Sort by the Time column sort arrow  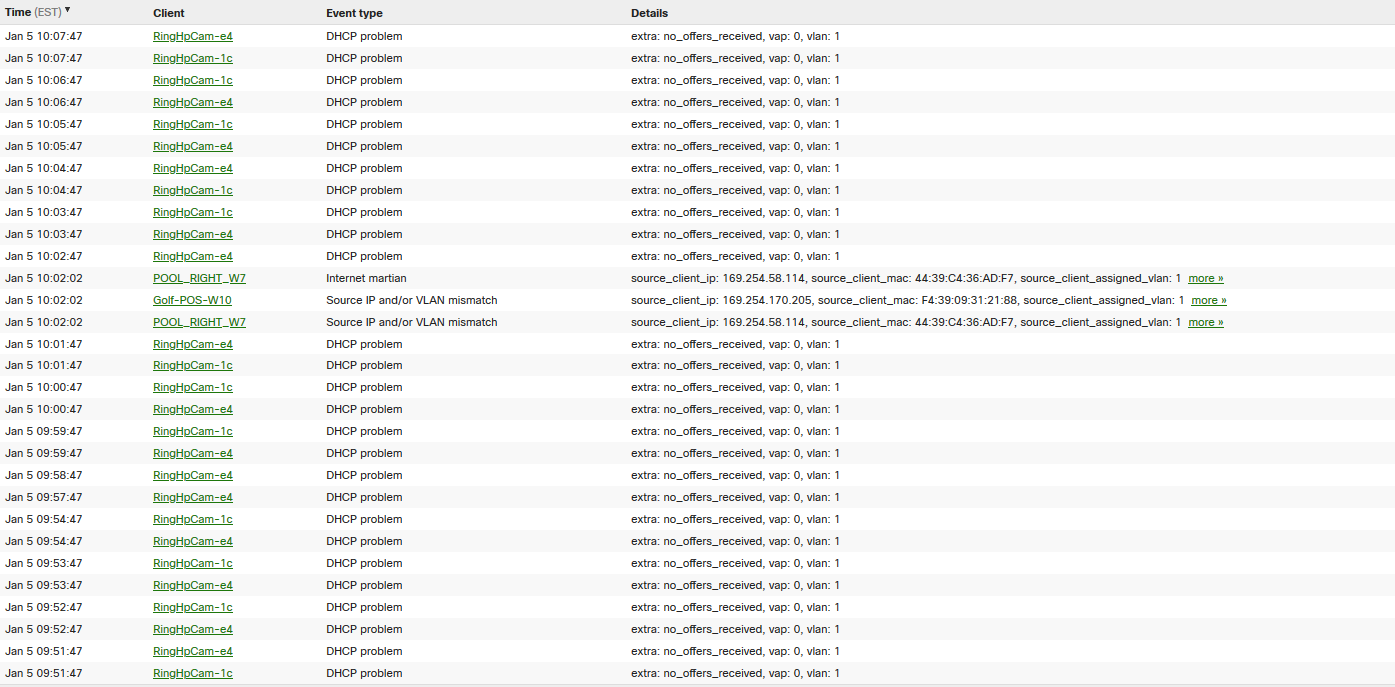point(68,10)
